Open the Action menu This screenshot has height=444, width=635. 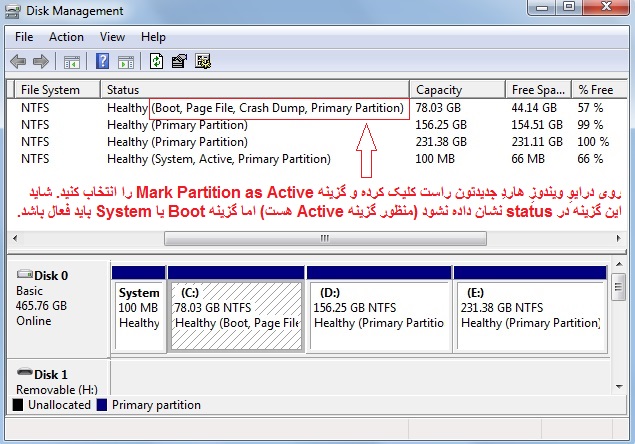coord(66,37)
